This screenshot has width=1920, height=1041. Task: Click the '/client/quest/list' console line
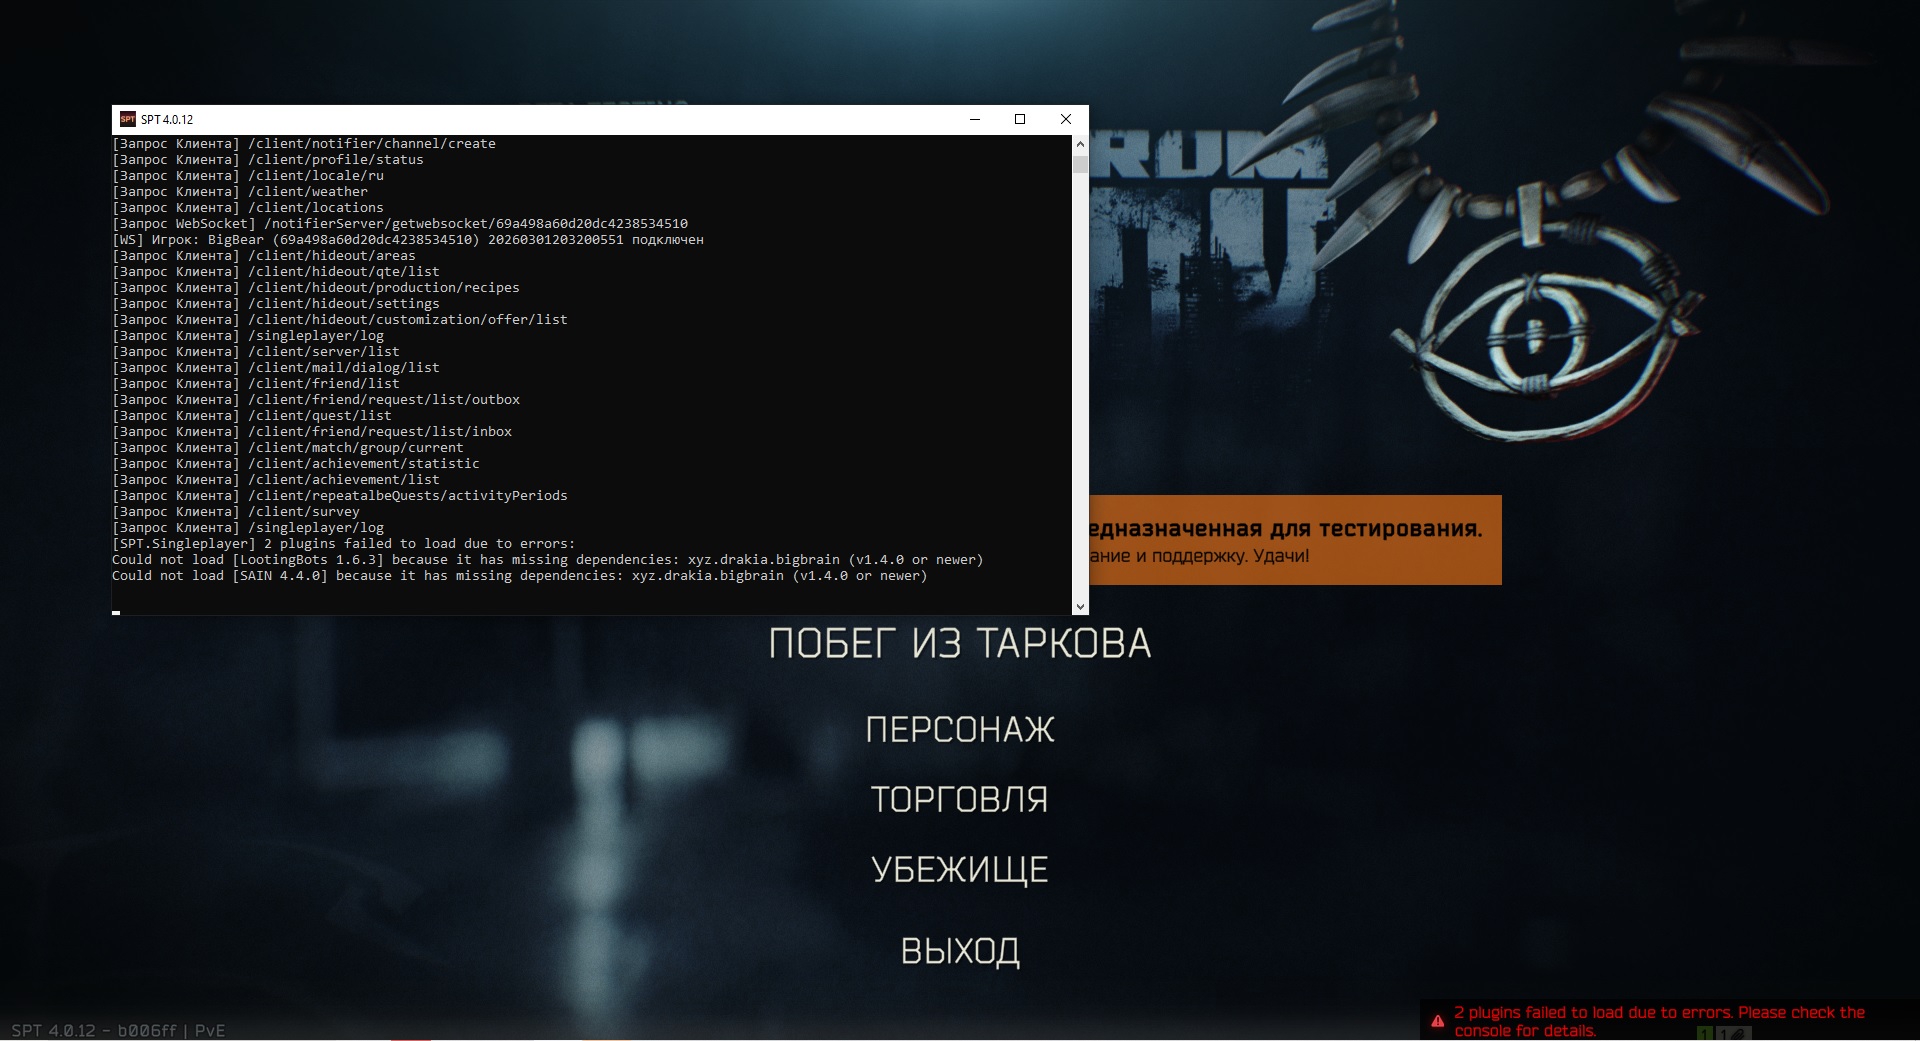click(x=252, y=416)
